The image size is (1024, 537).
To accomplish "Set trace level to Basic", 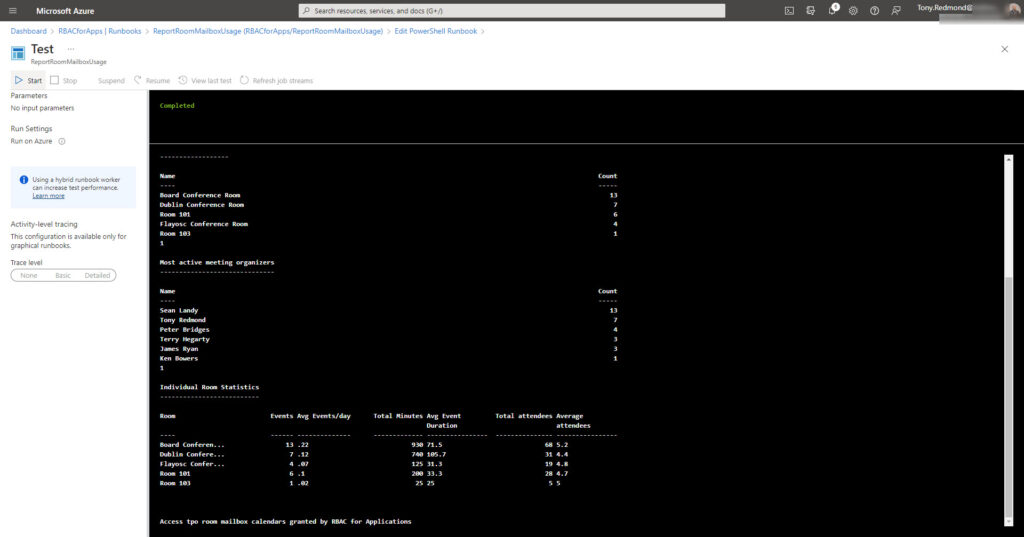I will (63, 276).
